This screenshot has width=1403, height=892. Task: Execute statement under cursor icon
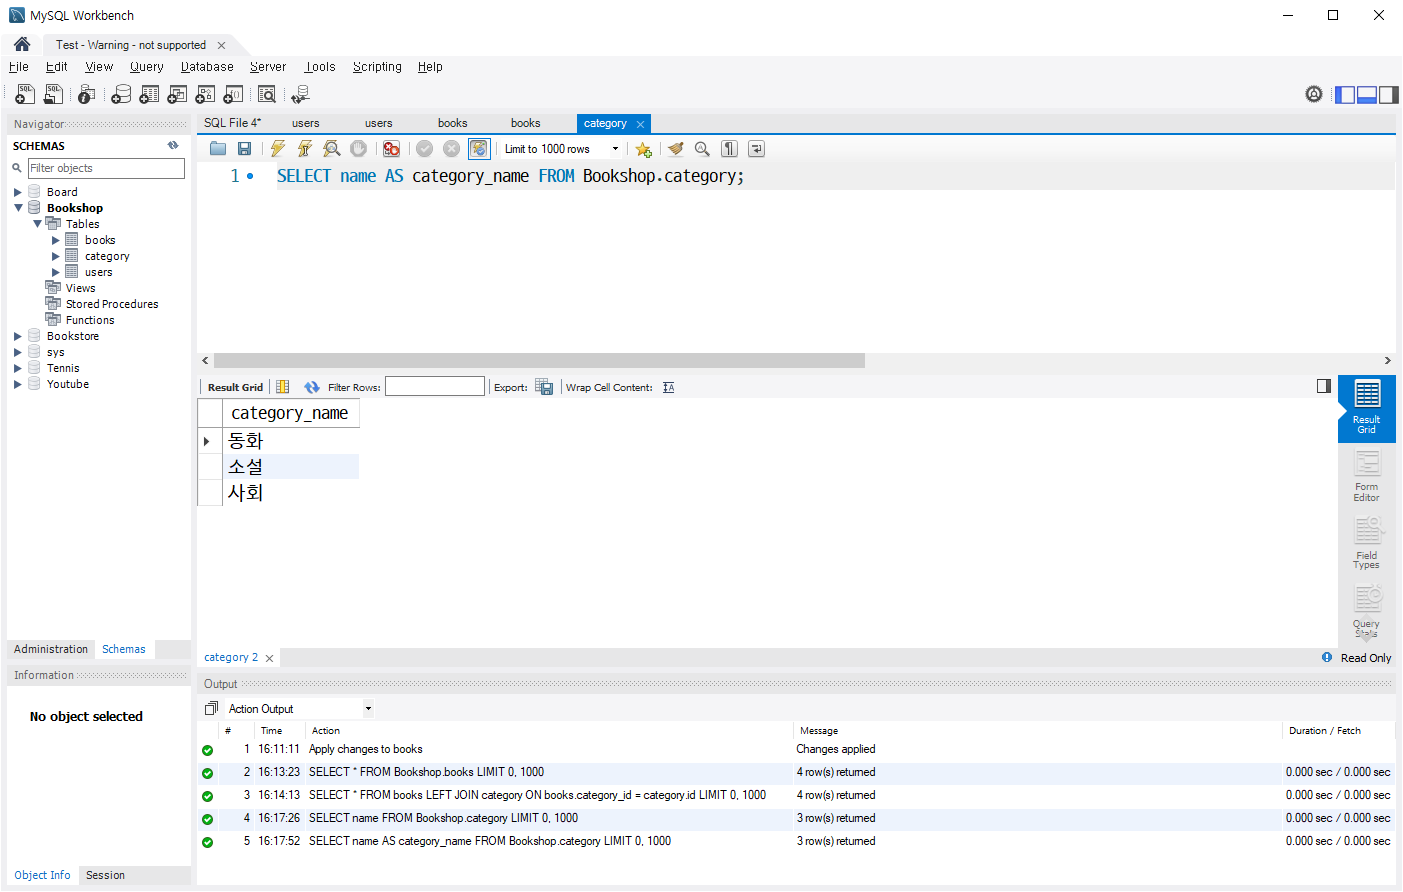pos(305,149)
